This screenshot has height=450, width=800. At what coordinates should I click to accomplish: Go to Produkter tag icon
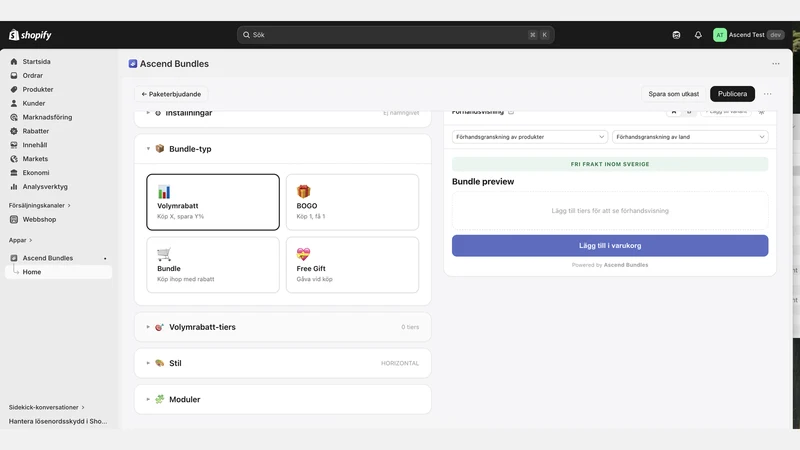pos(14,89)
